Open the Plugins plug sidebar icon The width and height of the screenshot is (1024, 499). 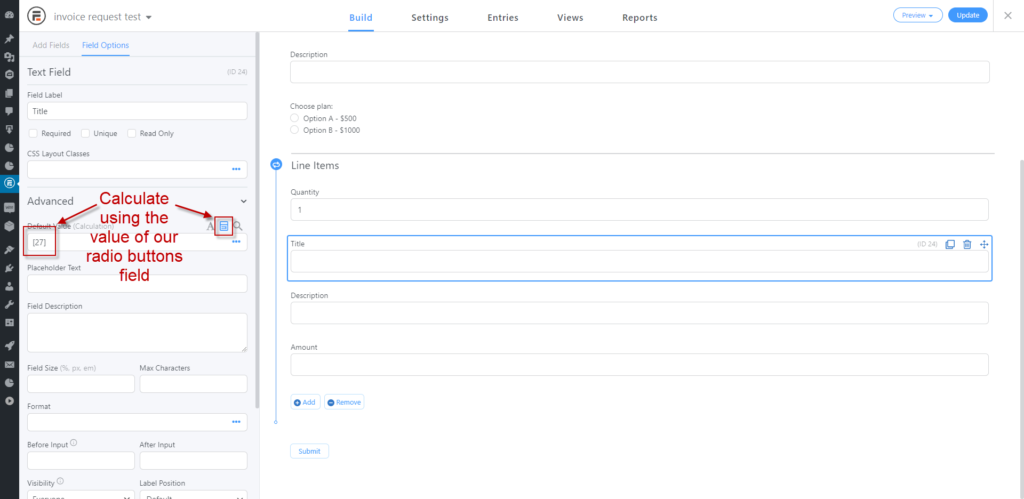pos(9,268)
